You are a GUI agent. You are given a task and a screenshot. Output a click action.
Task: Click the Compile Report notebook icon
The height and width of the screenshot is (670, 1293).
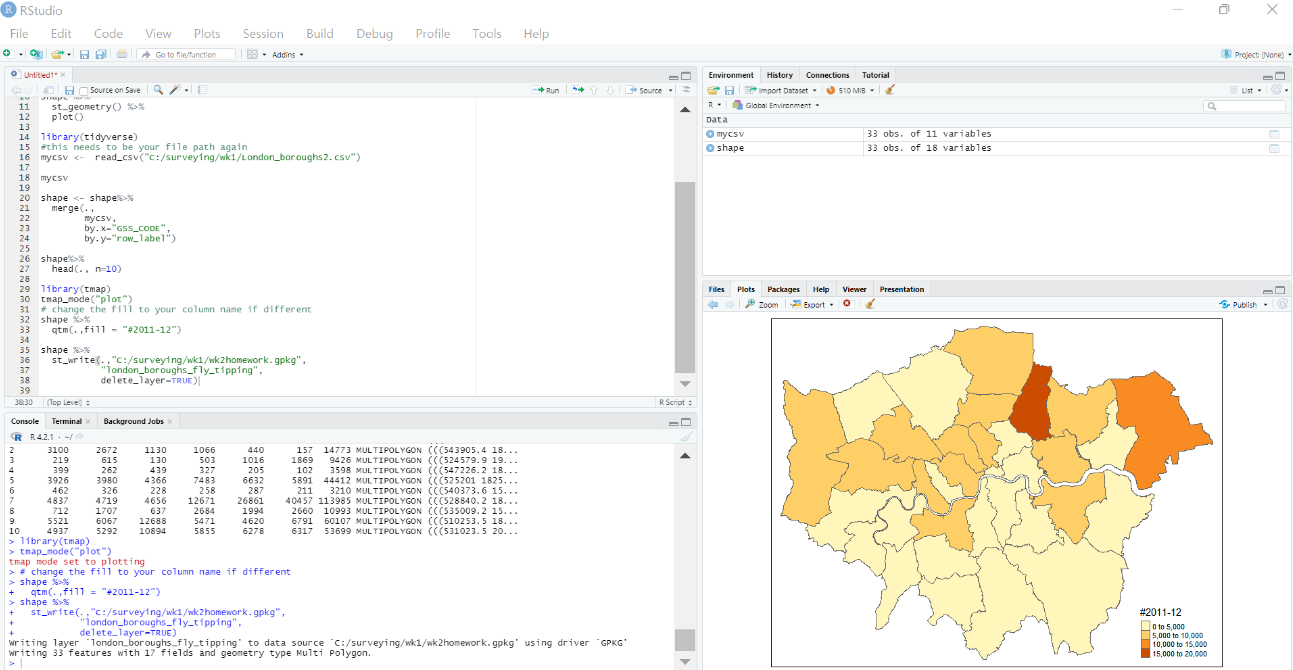point(202,90)
